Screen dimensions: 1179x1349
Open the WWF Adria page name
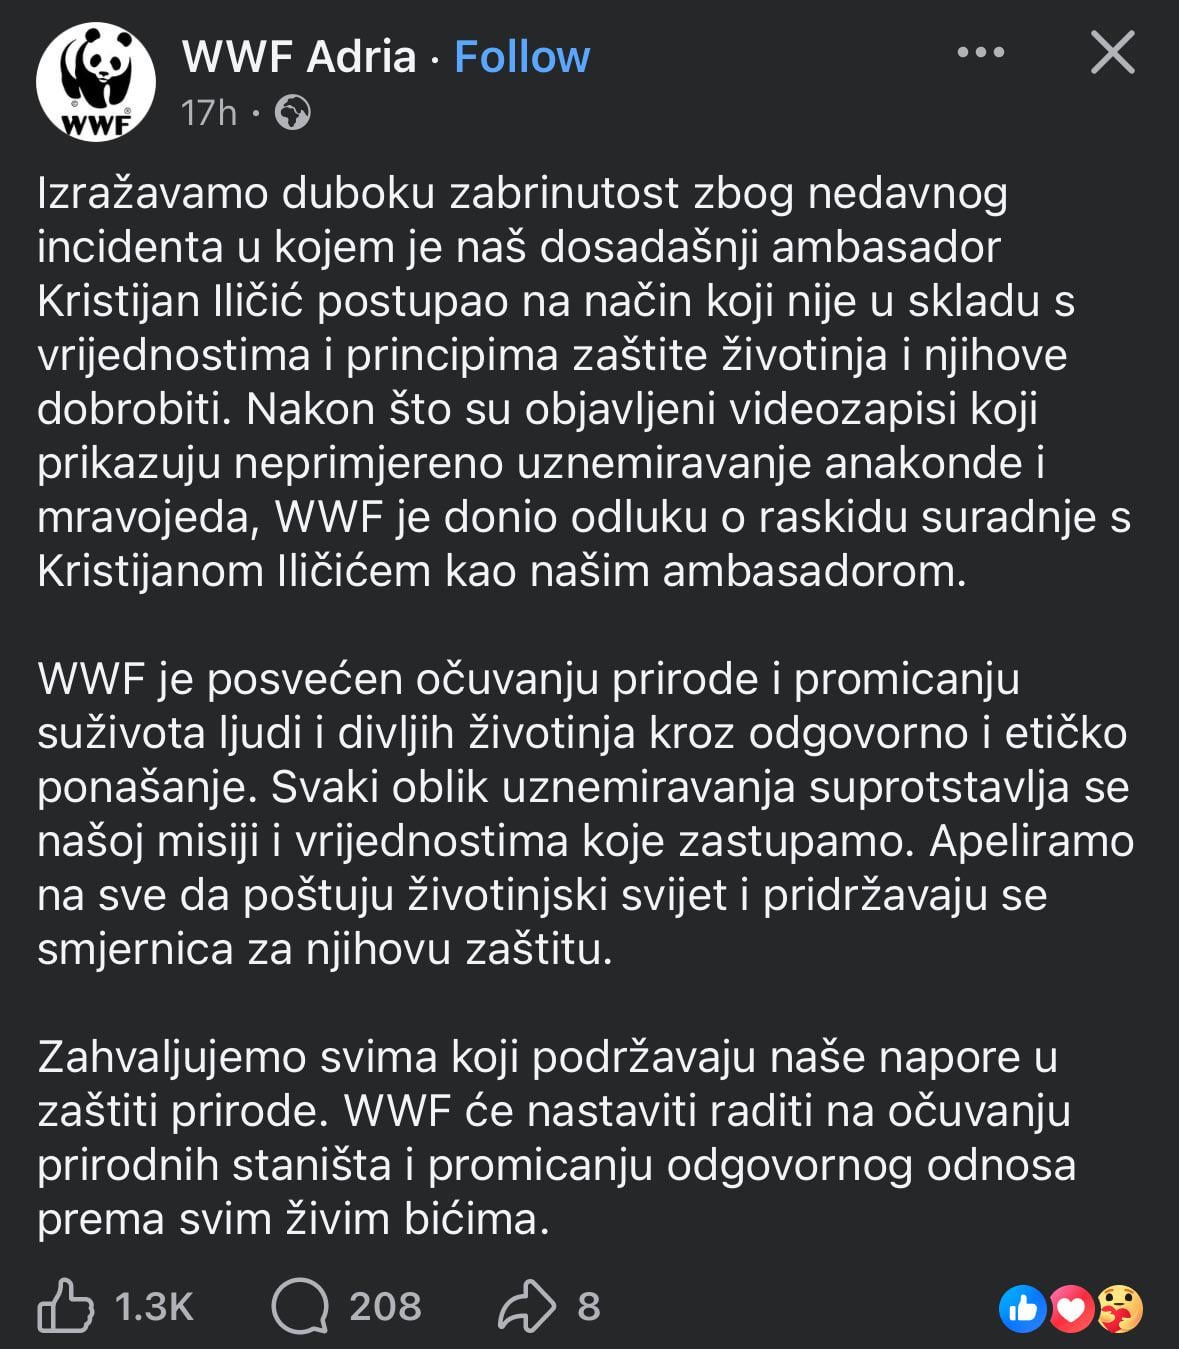pos(298,57)
